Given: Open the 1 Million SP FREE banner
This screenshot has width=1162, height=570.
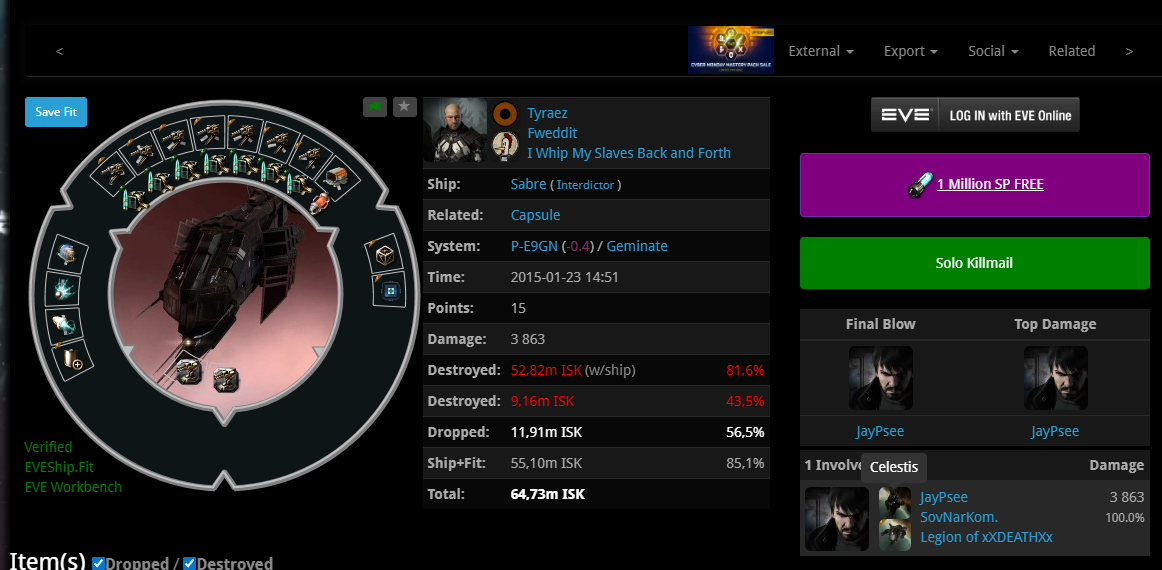Looking at the screenshot, I should coord(975,185).
